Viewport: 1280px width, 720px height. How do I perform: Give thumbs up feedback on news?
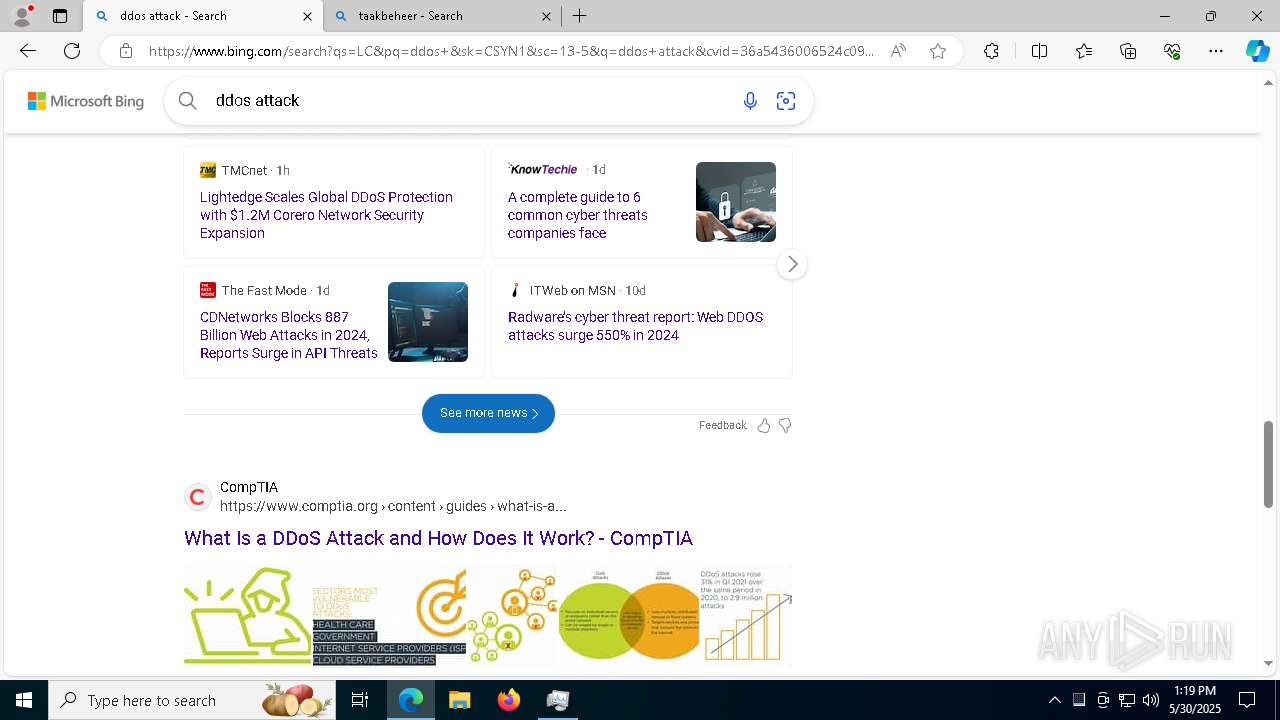[x=764, y=425]
